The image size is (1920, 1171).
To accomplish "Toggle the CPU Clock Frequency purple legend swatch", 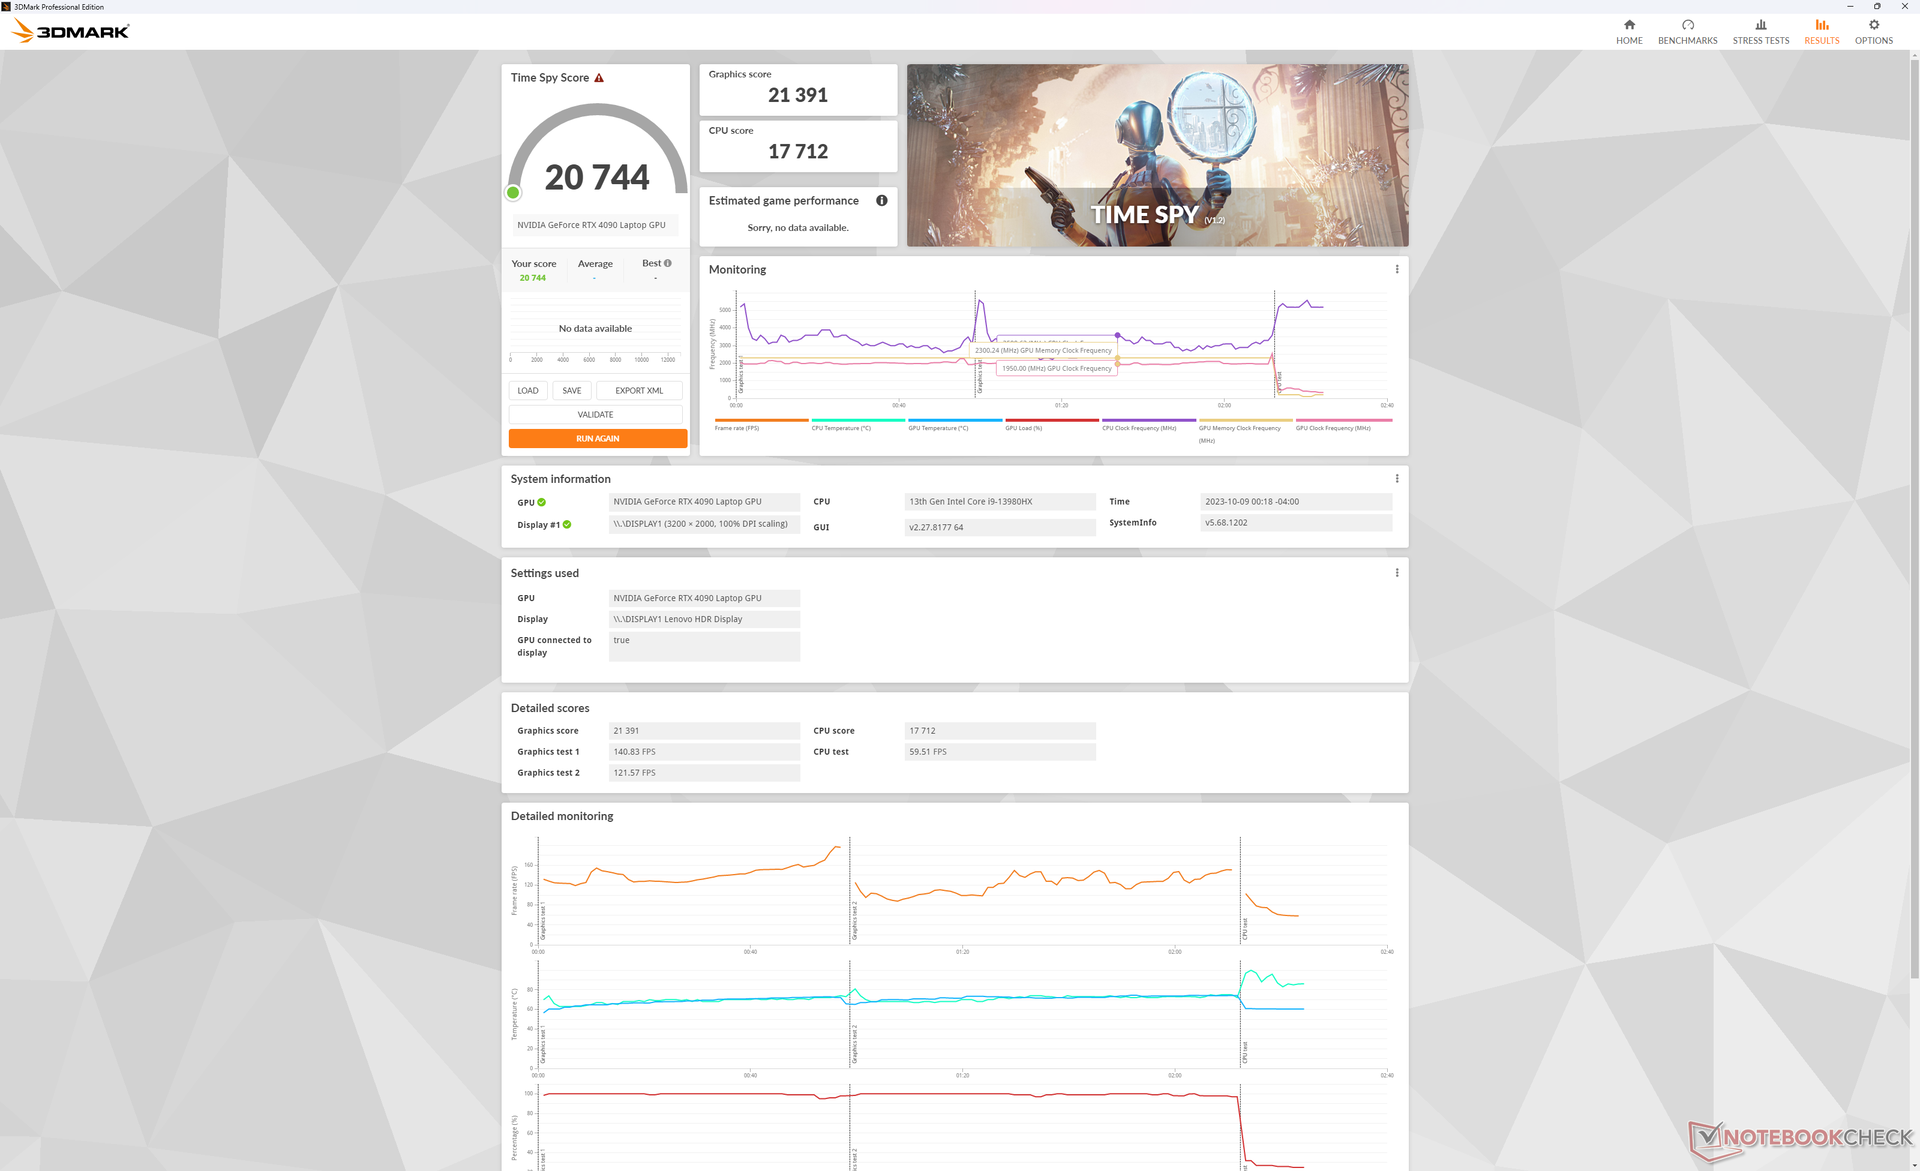I will point(1148,420).
